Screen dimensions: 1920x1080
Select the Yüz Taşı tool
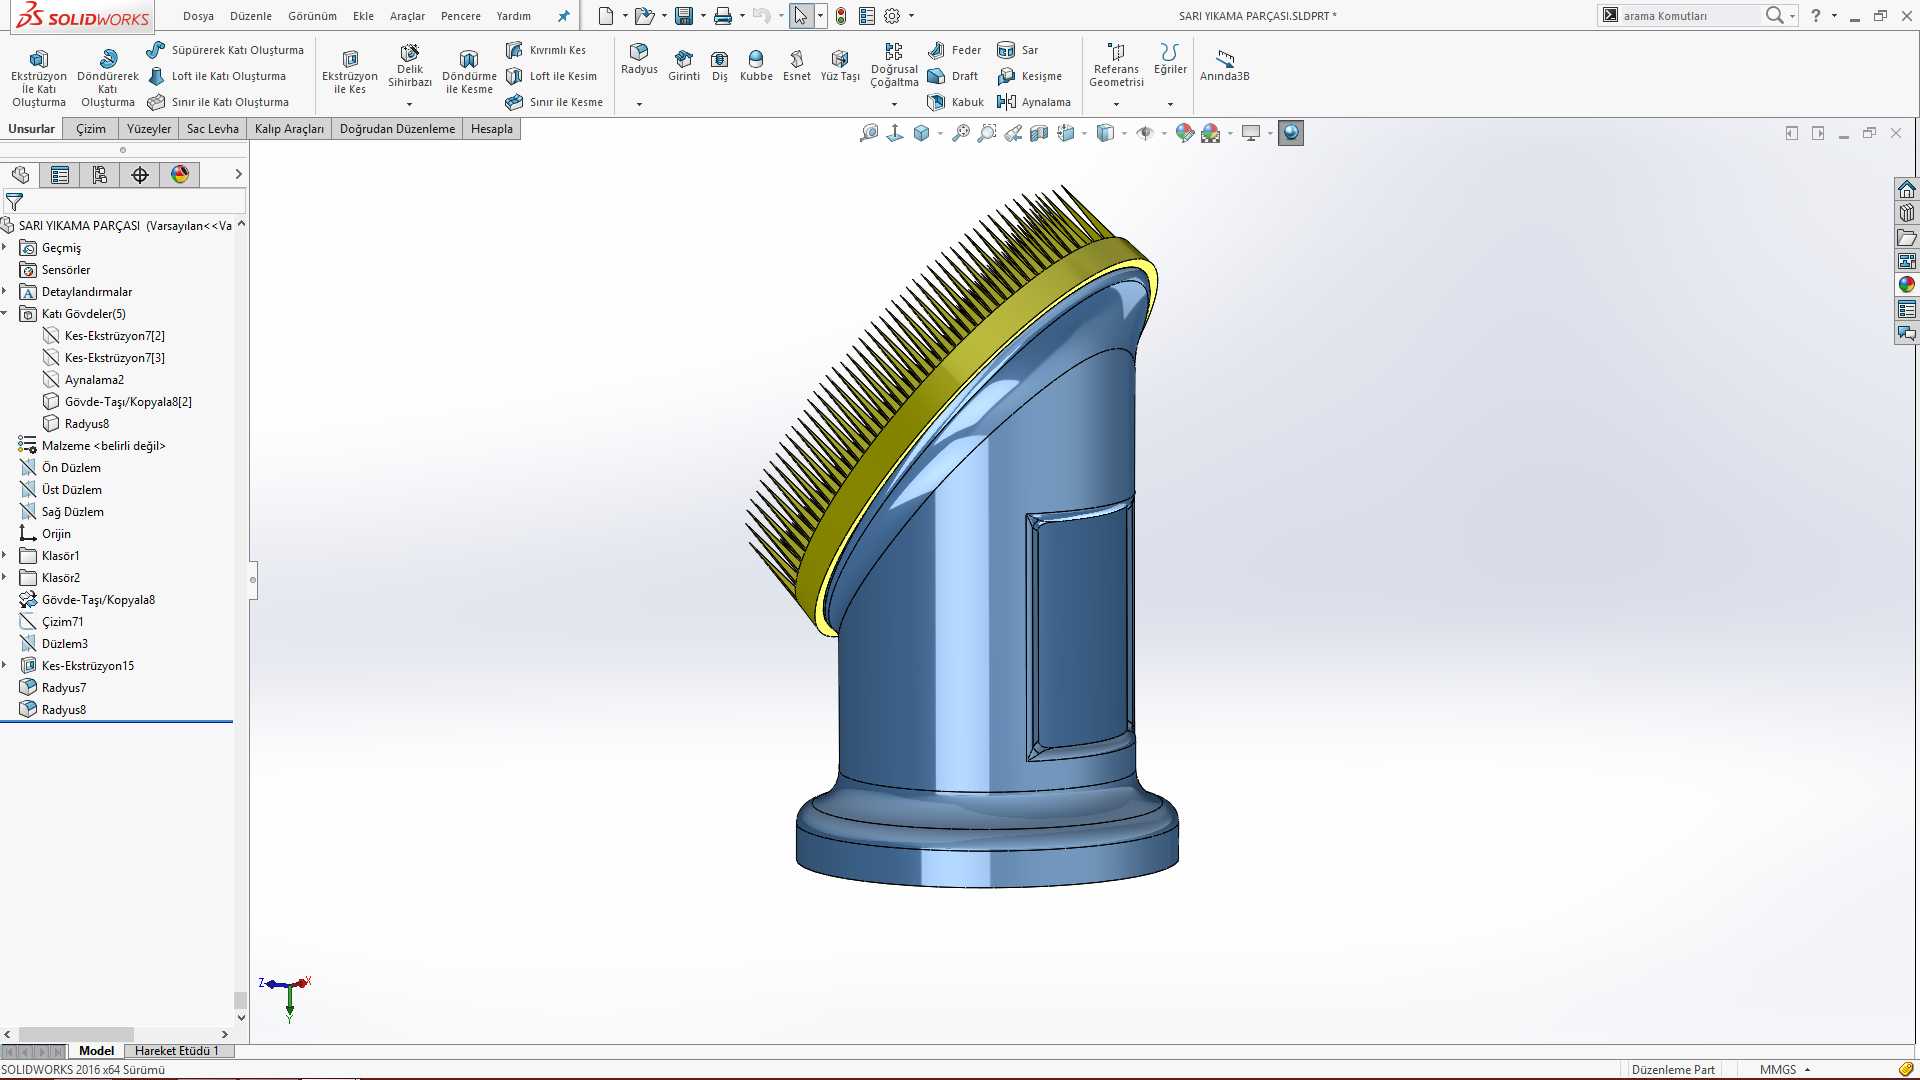[840, 66]
